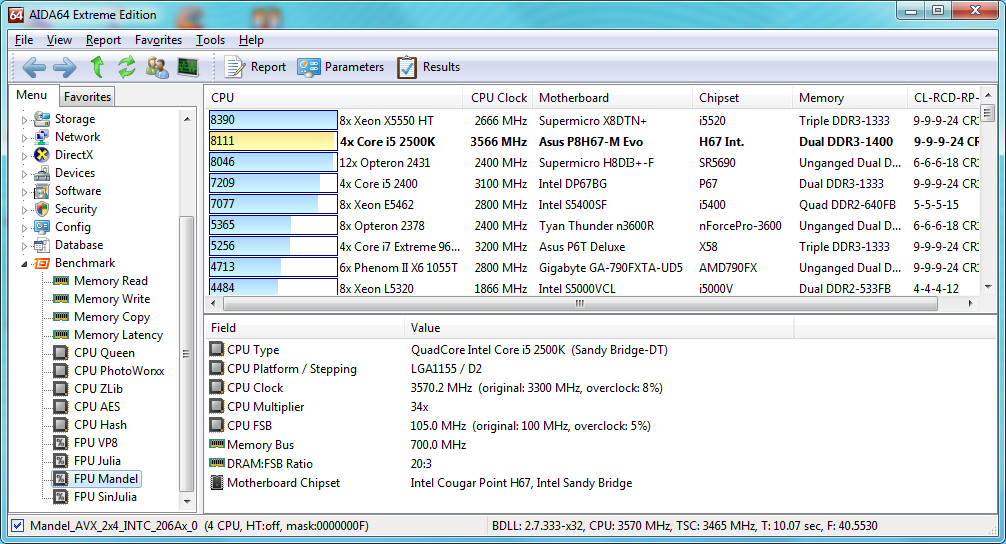This screenshot has height=544, width=1006.
Task: Select the 12x Opteron 2431 row
Action: tap(593, 162)
